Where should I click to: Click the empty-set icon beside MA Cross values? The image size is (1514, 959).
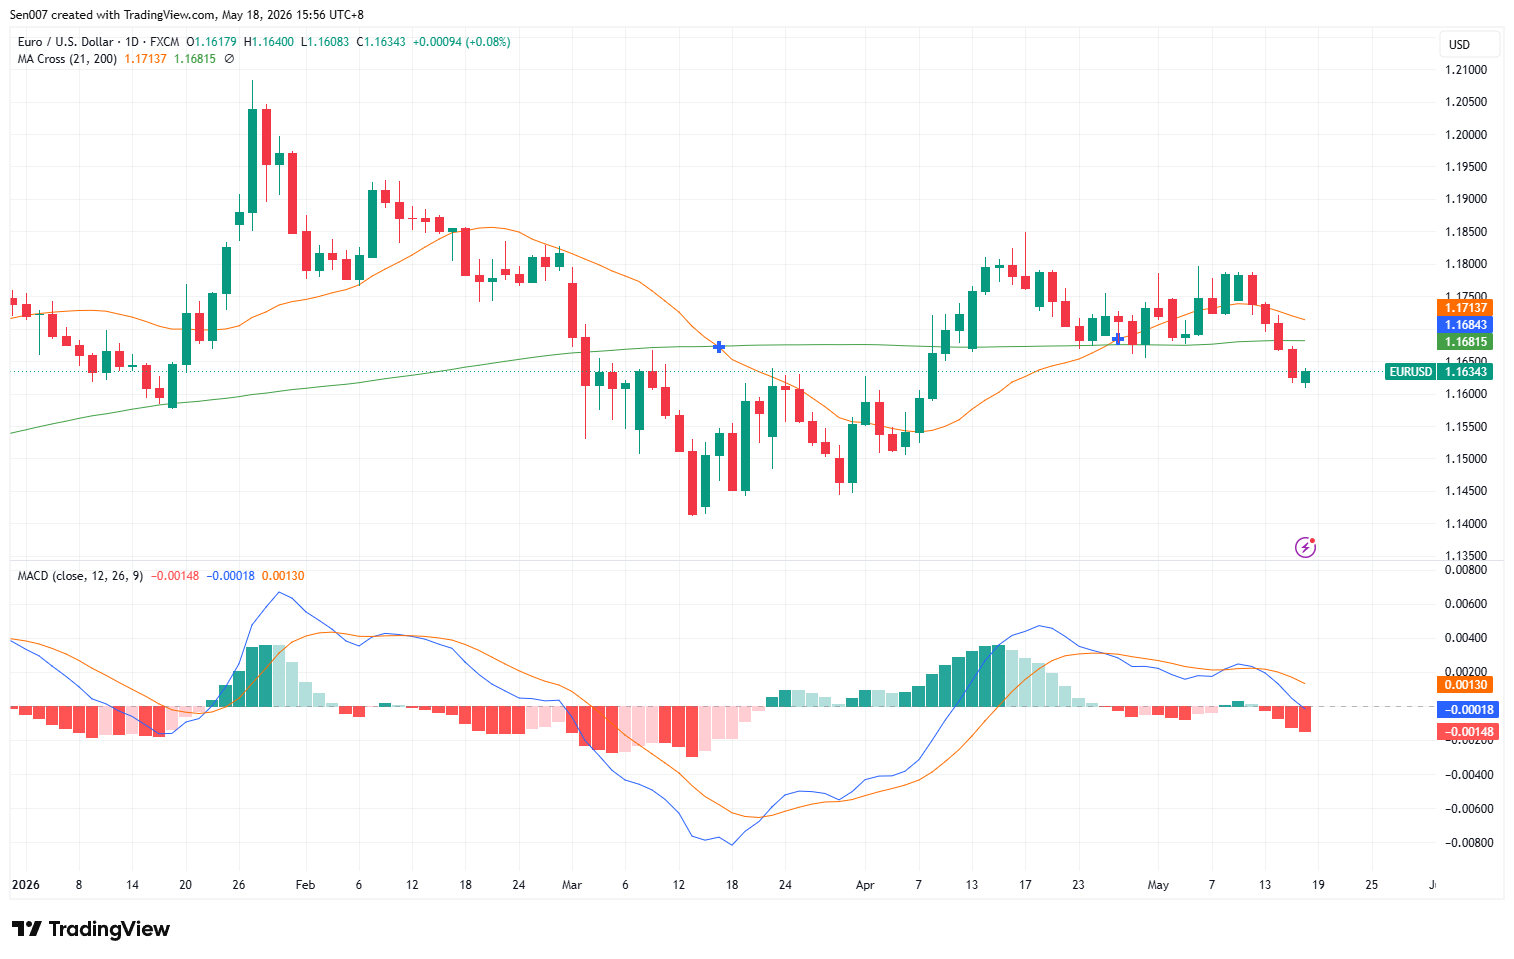(x=229, y=59)
